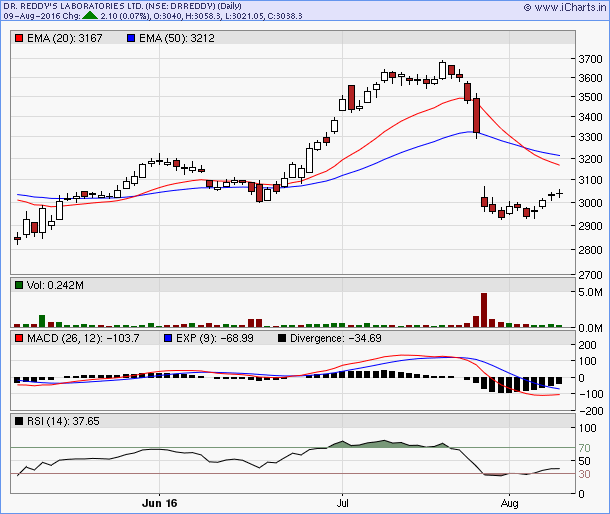Click the blue EMA (50) legend swatch
610x514 pixels.
coord(131,38)
